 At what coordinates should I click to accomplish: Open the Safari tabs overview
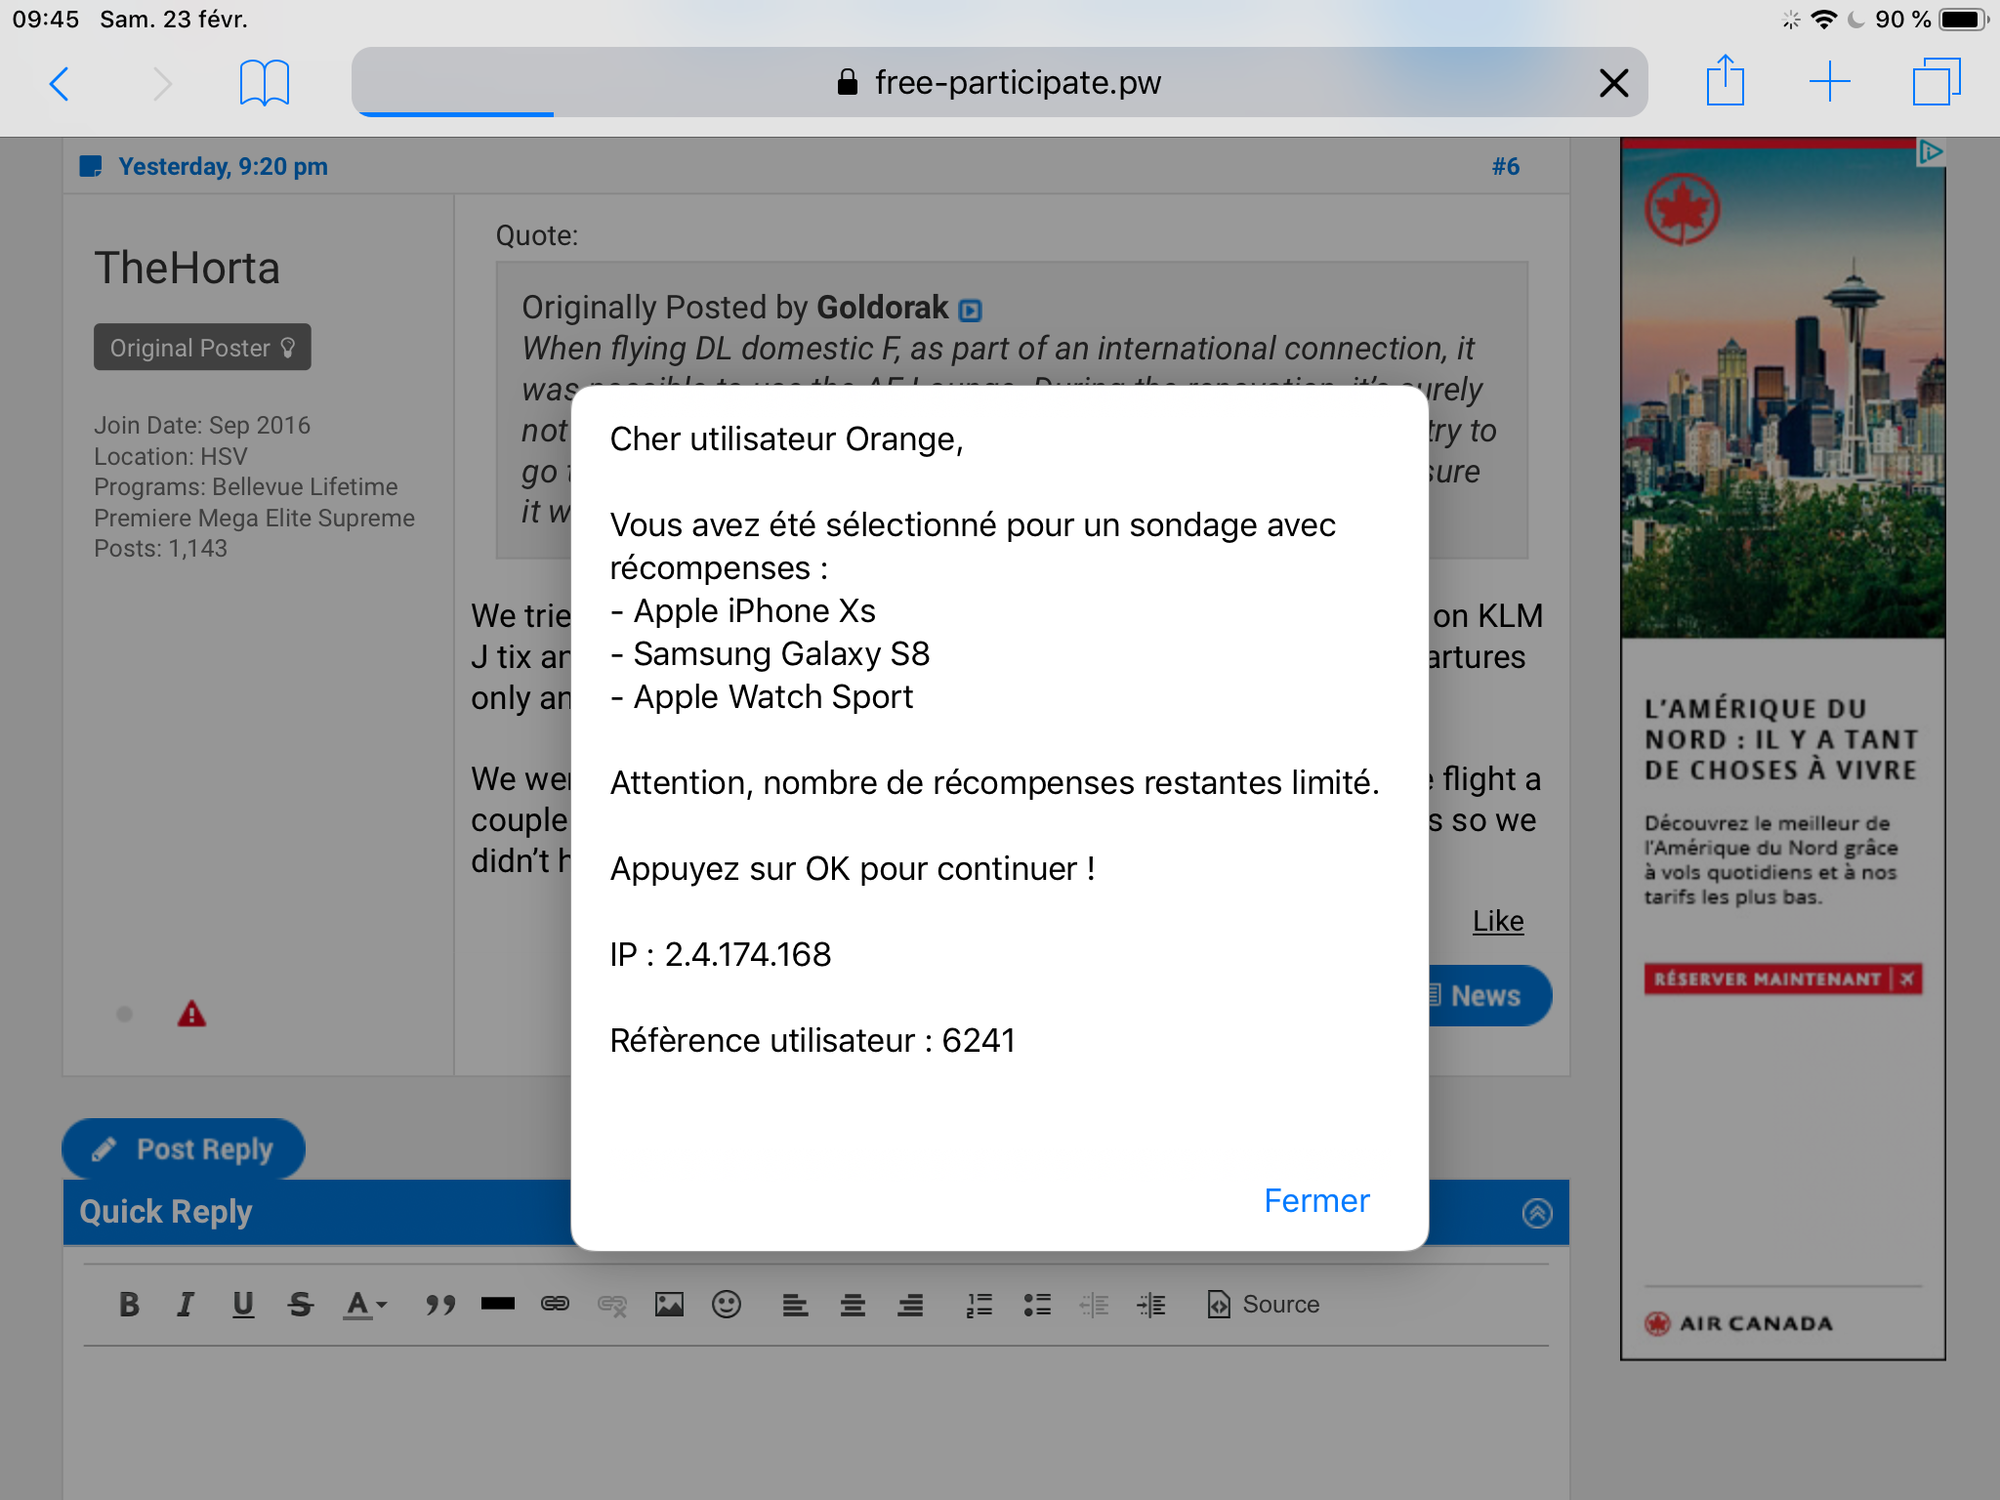pyautogui.click(x=1936, y=82)
